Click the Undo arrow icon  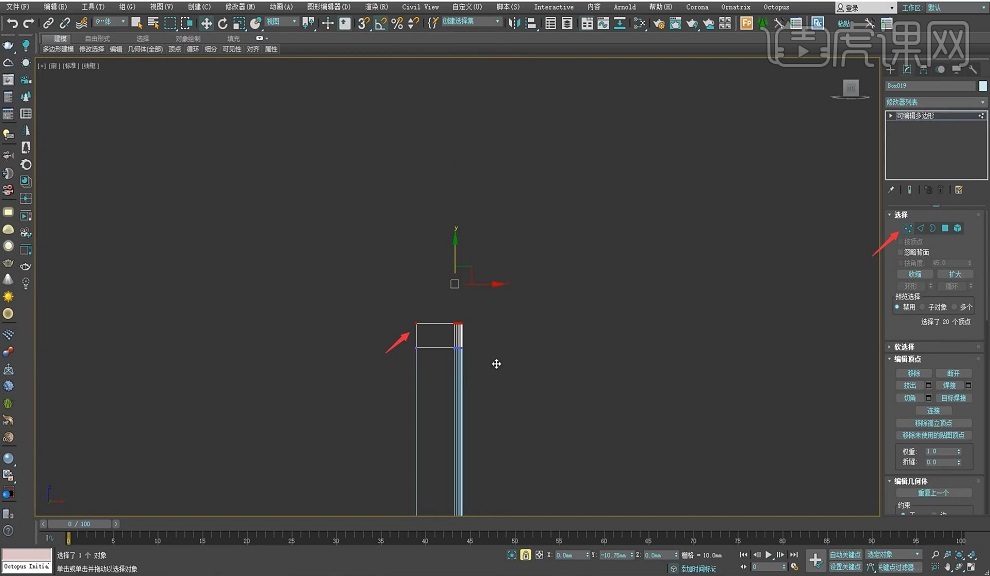coord(12,22)
